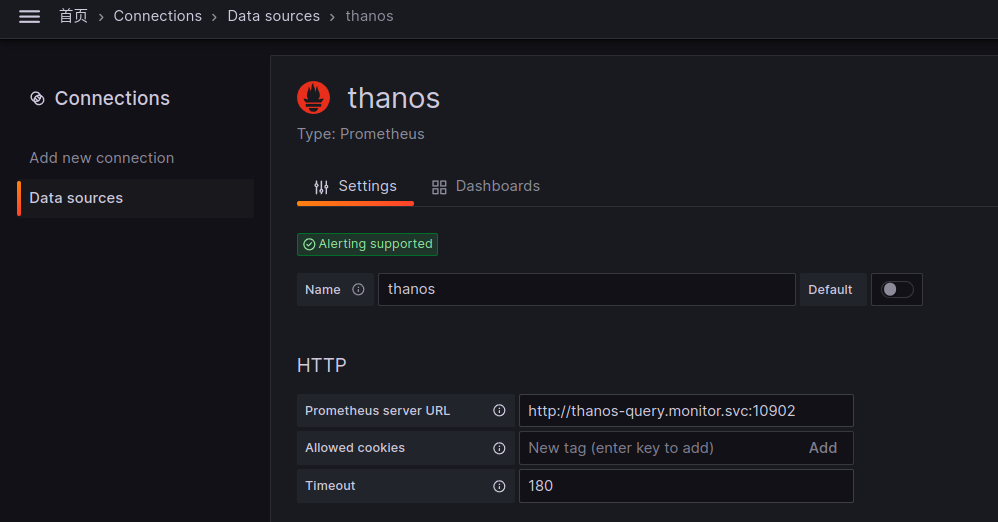Select Data sources in the sidebar

pos(76,198)
